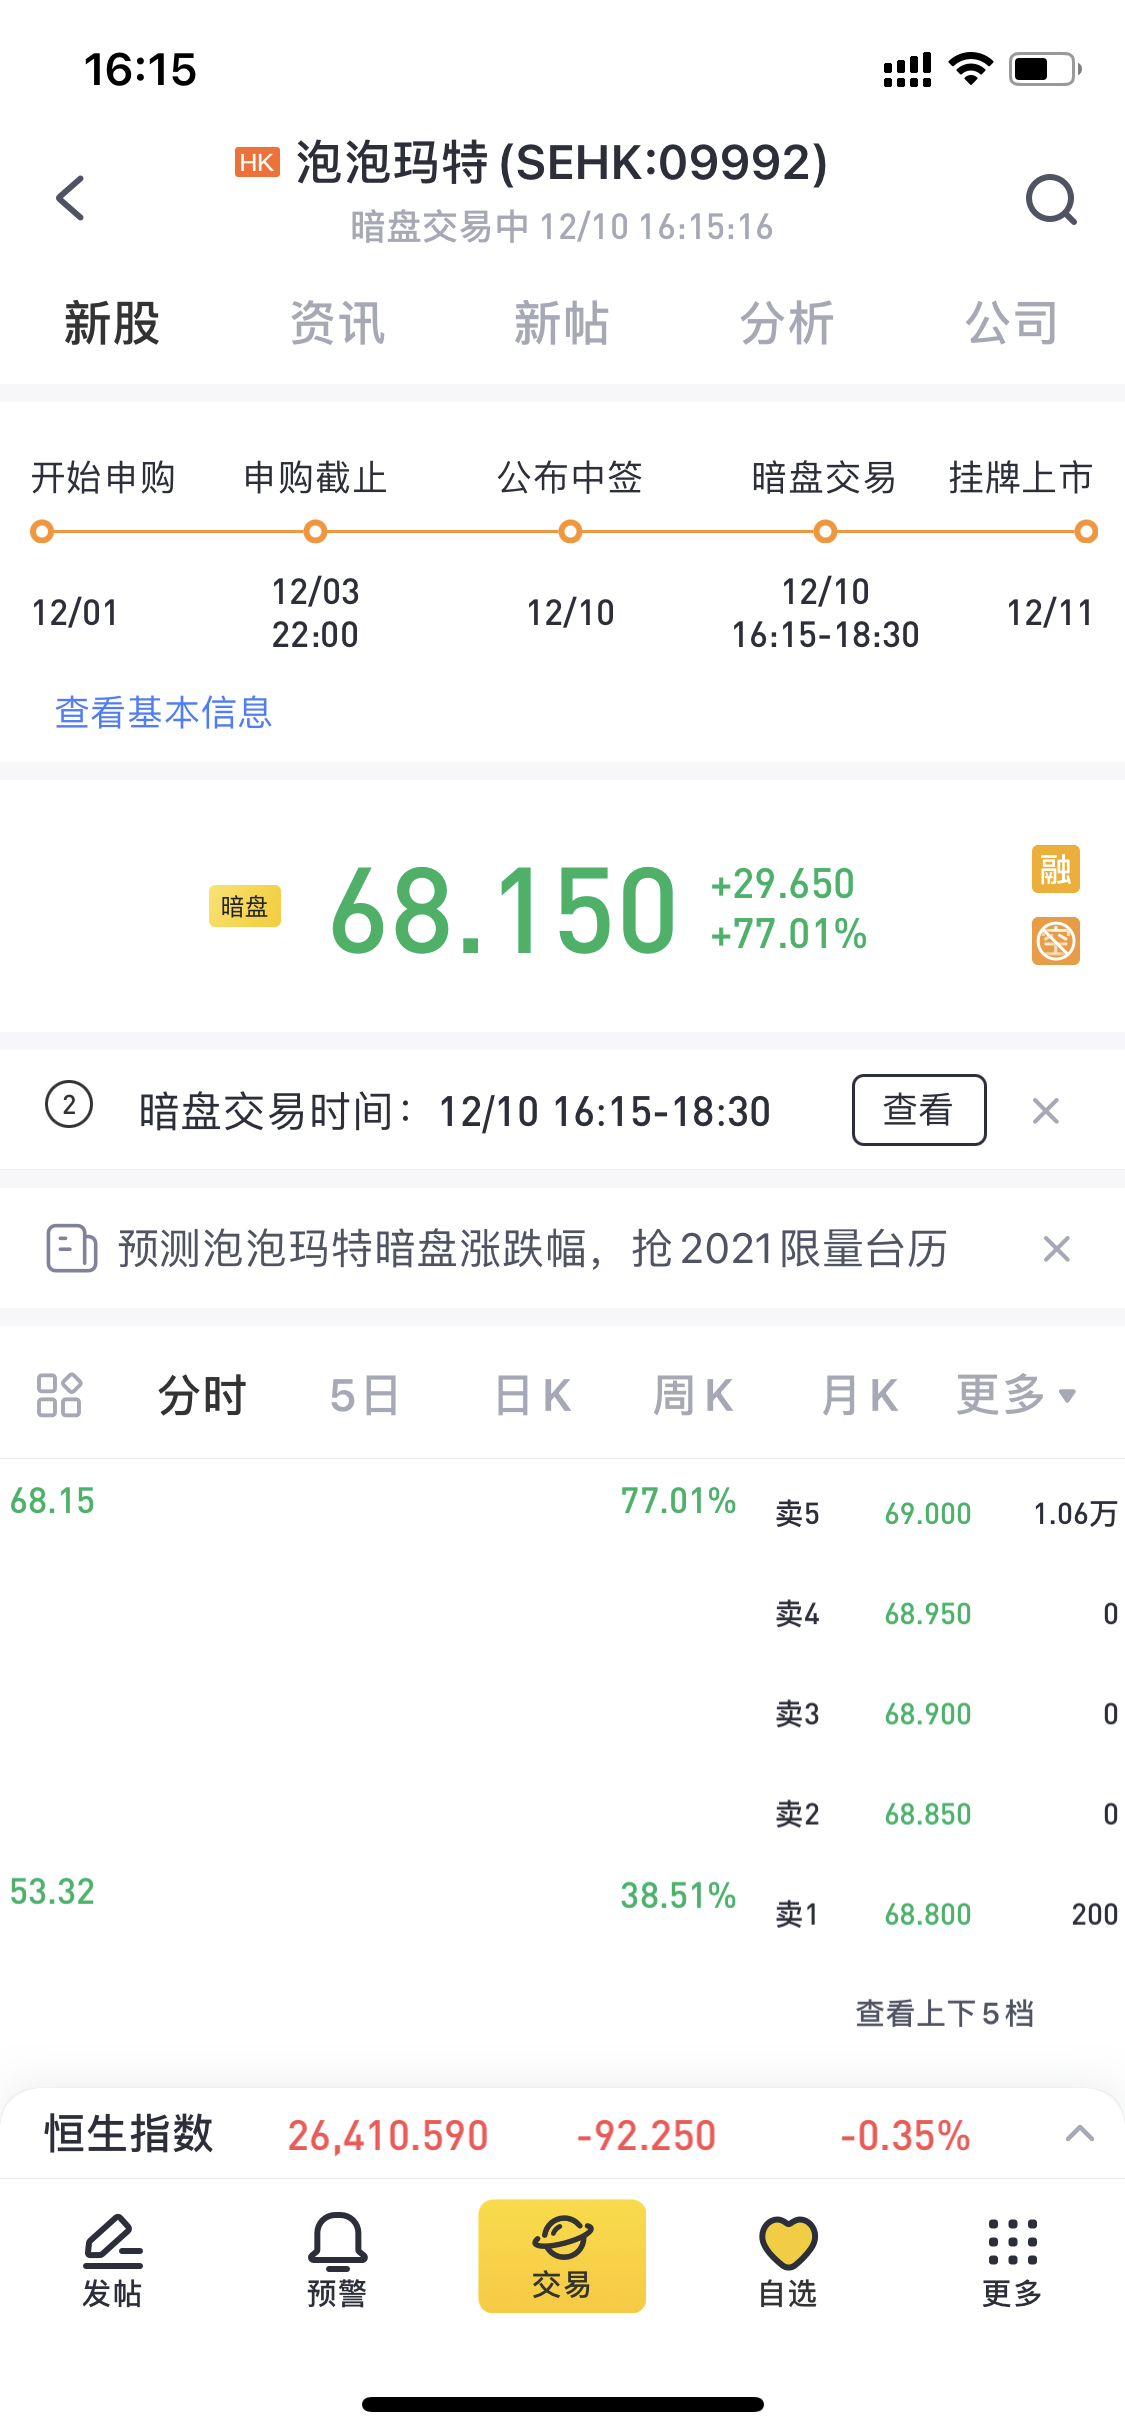Switch to 新股 tab
The height and width of the screenshot is (2436, 1125).
coord(112,324)
